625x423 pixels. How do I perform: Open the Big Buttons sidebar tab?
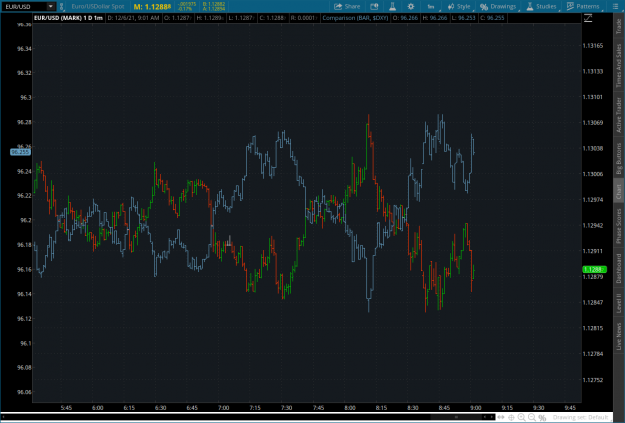[619, 159]
